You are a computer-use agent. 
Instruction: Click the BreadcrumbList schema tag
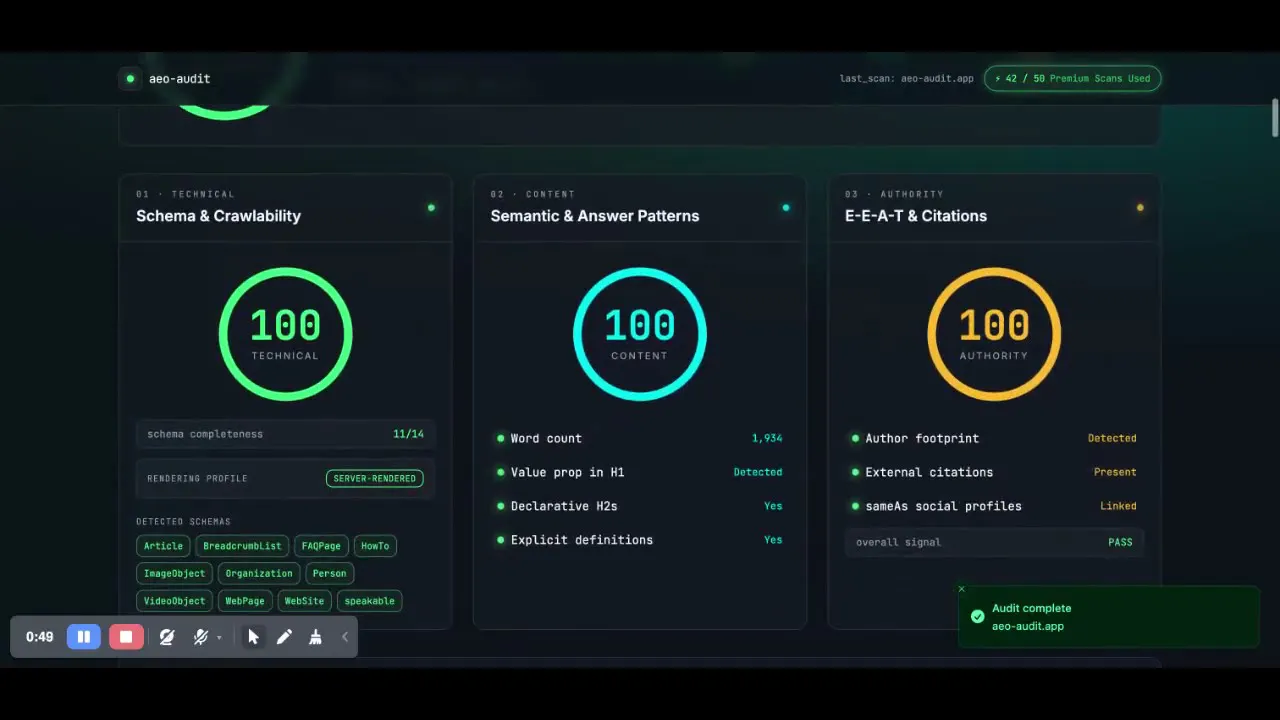point(242,546)
